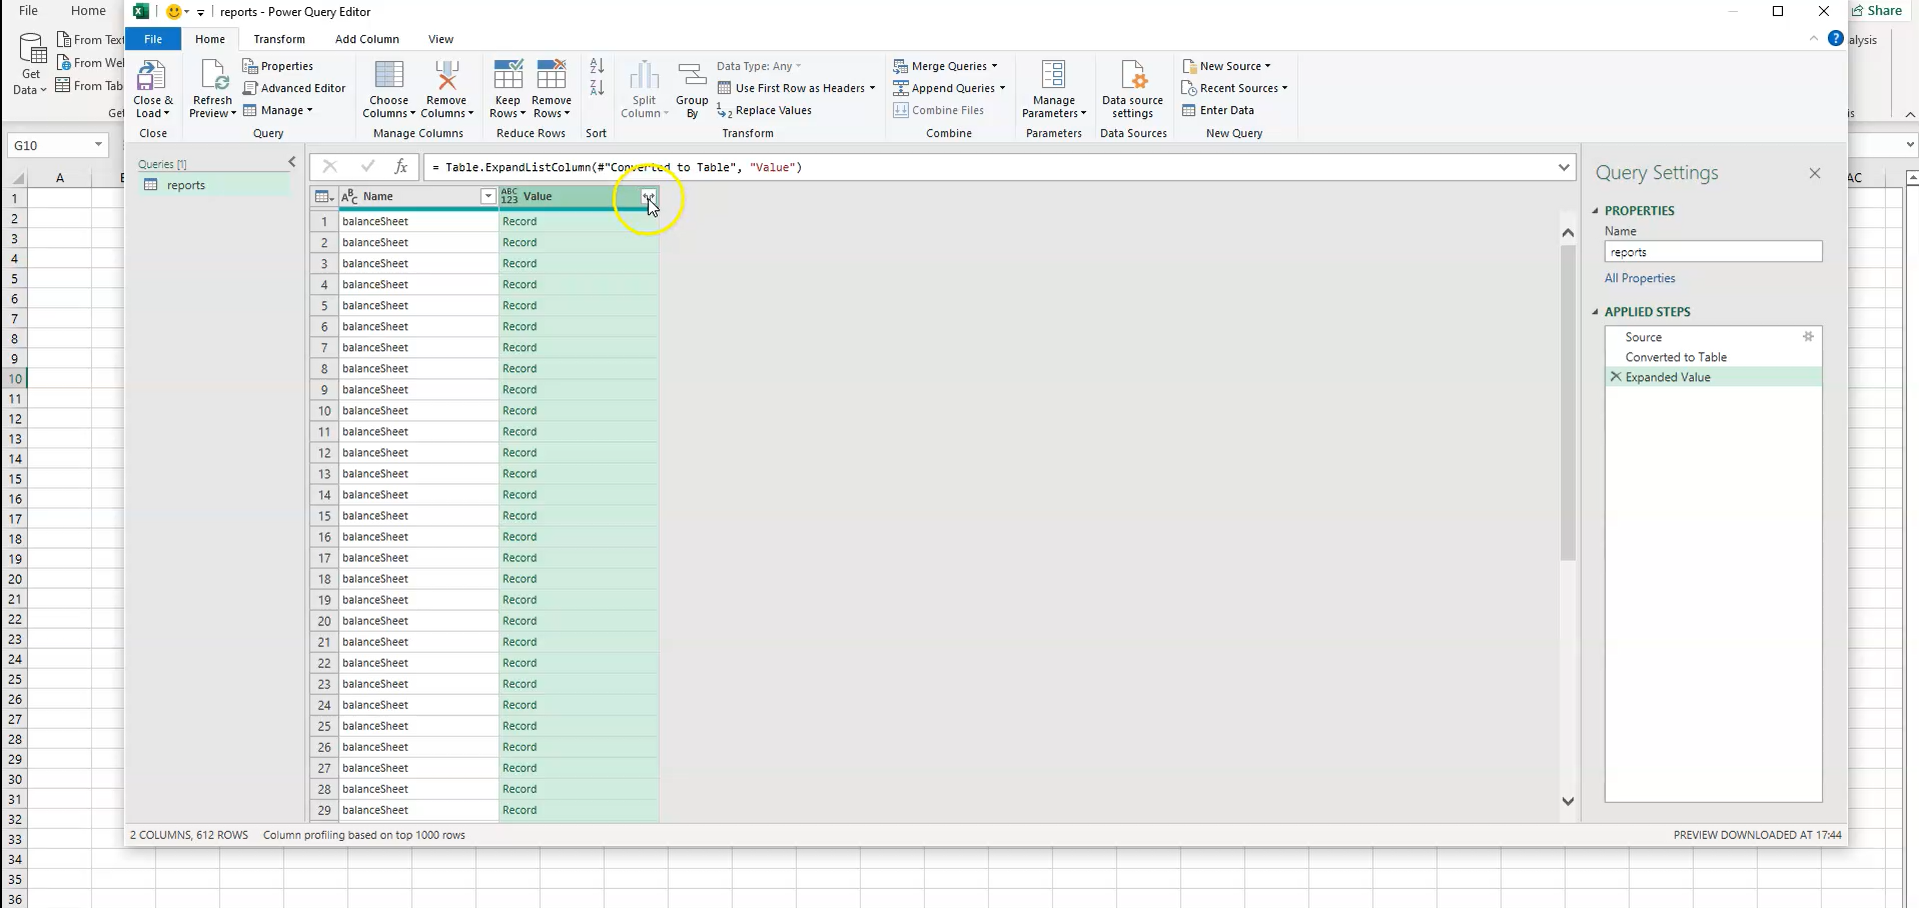Switch to the Add Column tab
Screen dimensions: 1919x908
coord(366,39)
